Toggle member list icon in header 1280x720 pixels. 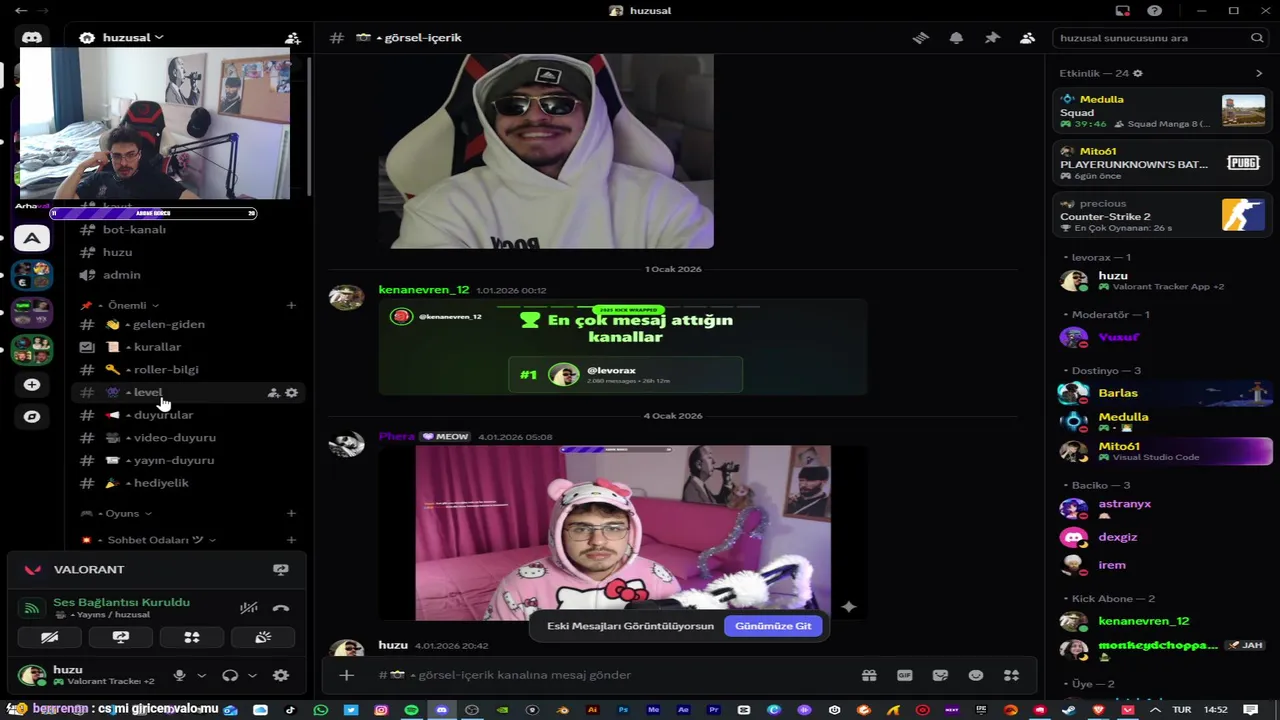pos(1027,38)
